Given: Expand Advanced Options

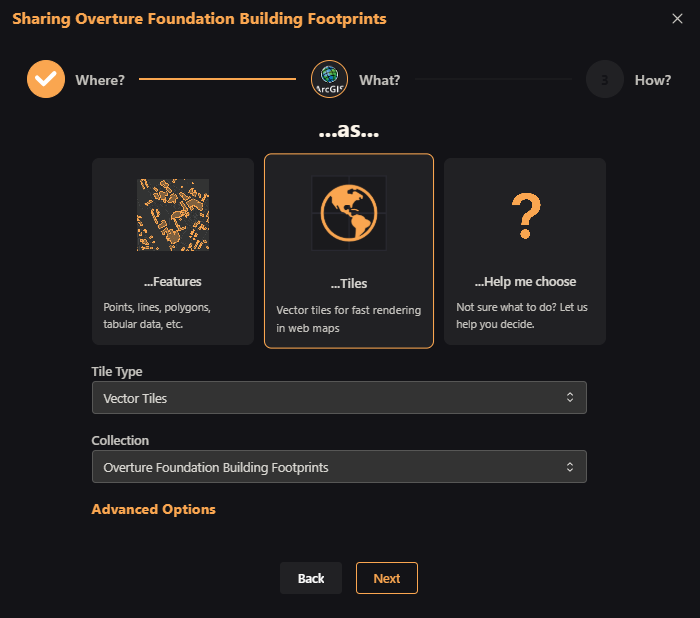Looking at the screenshot, I should (x=154, y=509).
